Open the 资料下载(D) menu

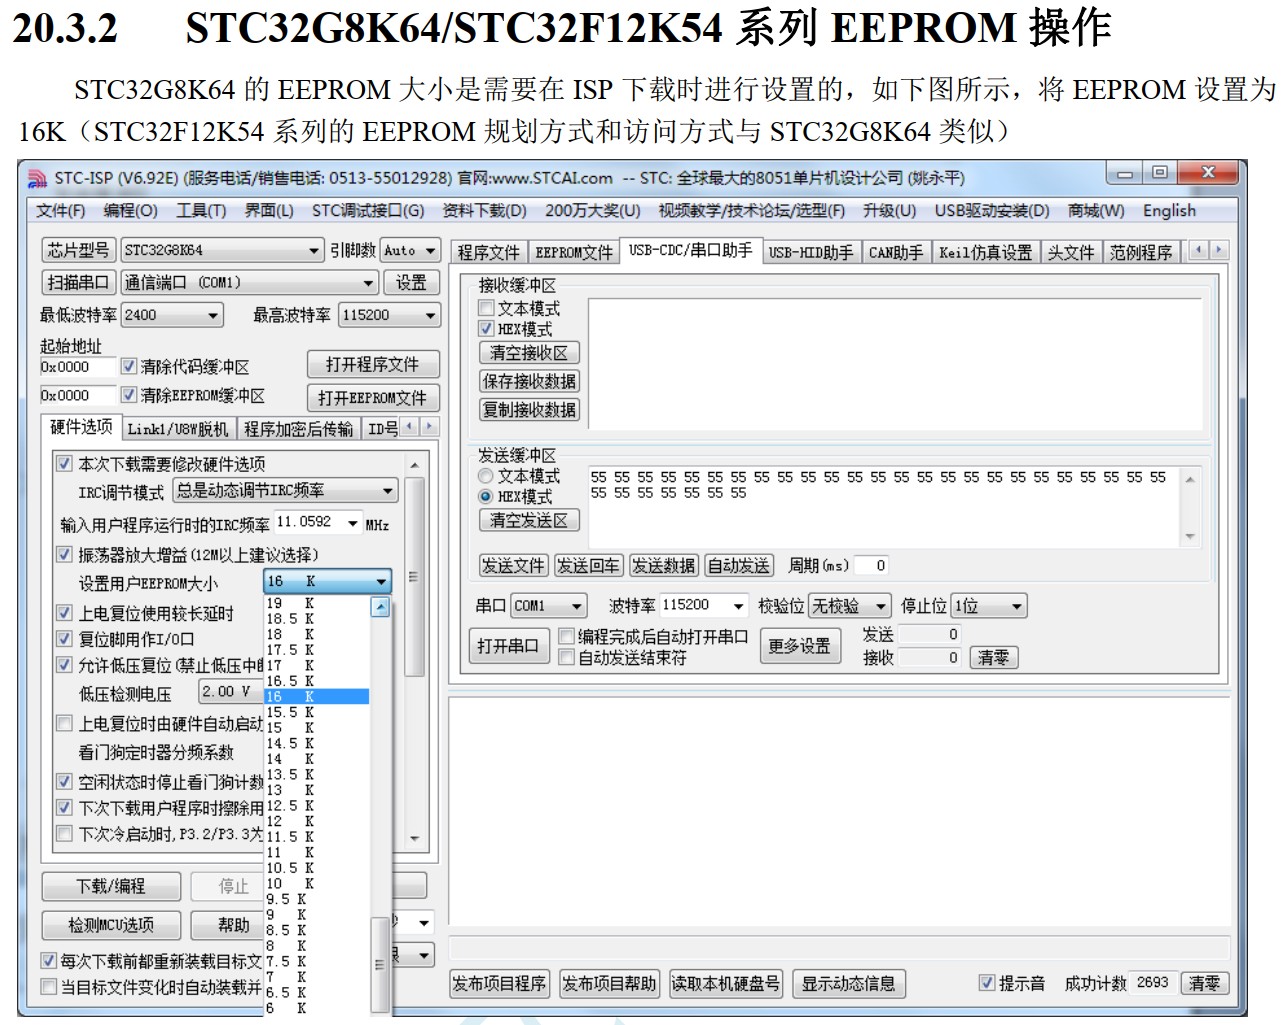(x=484, y=211)
